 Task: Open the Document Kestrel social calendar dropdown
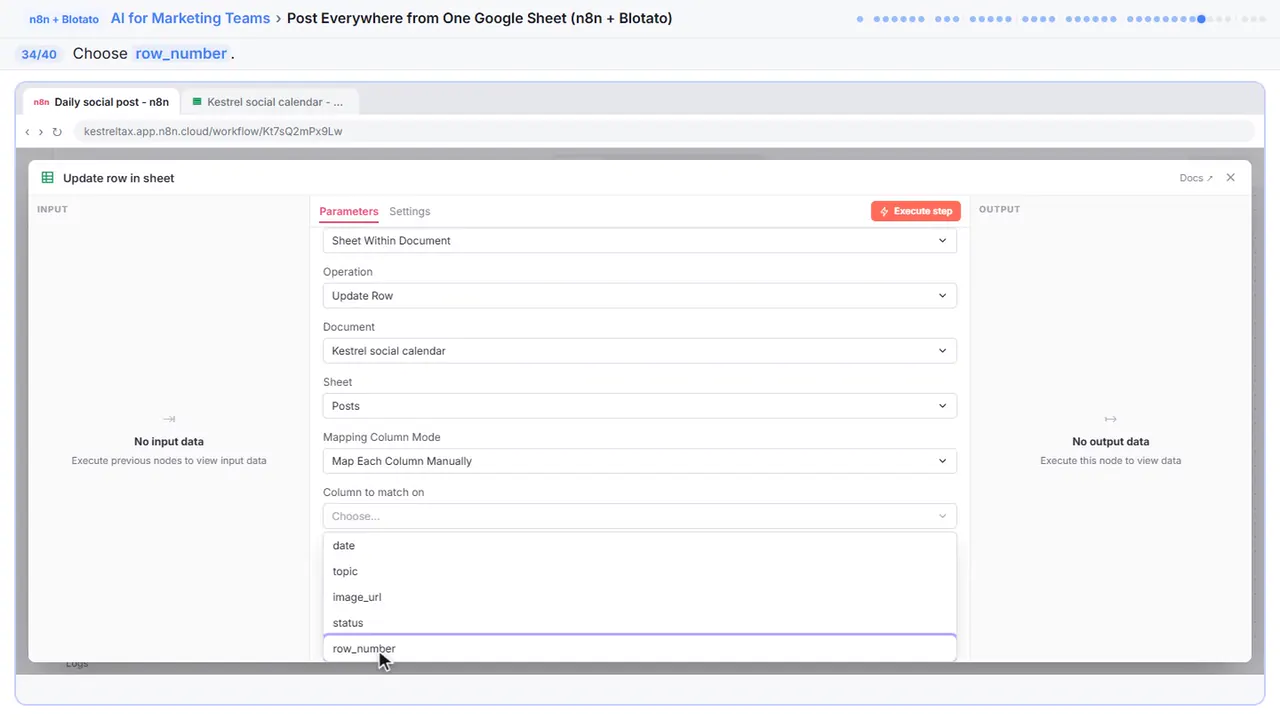[x=640, y=351]
